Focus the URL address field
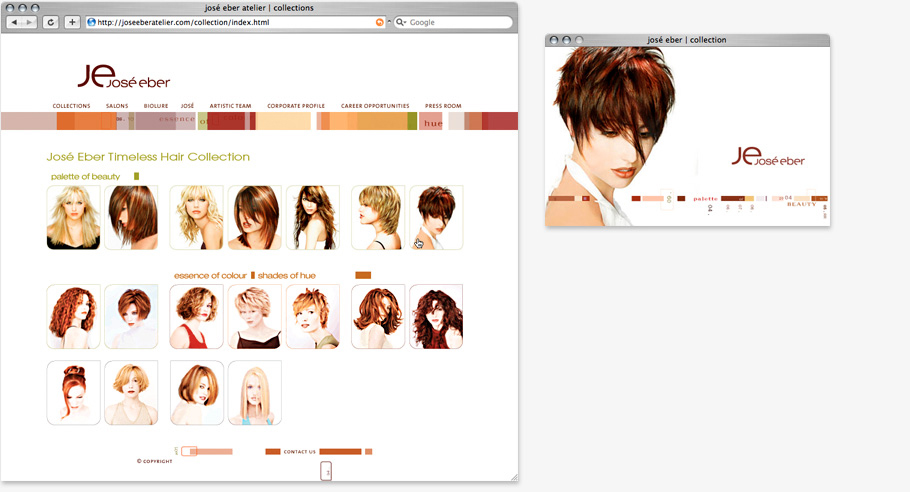The height and width of the screenshot is (492, 910). point(235,23)
